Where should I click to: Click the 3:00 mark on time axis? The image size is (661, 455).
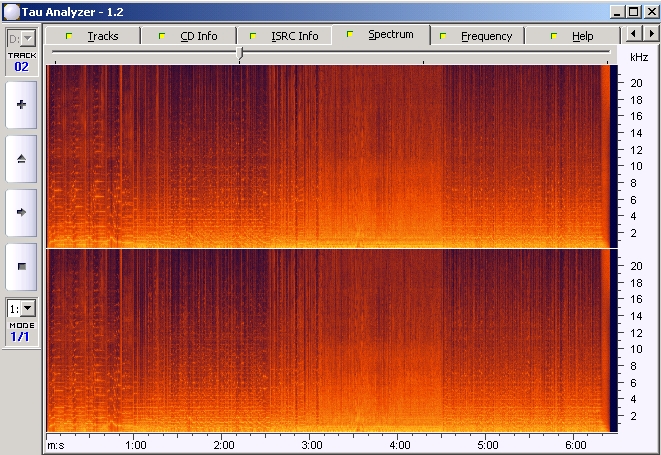click(312, 445)
